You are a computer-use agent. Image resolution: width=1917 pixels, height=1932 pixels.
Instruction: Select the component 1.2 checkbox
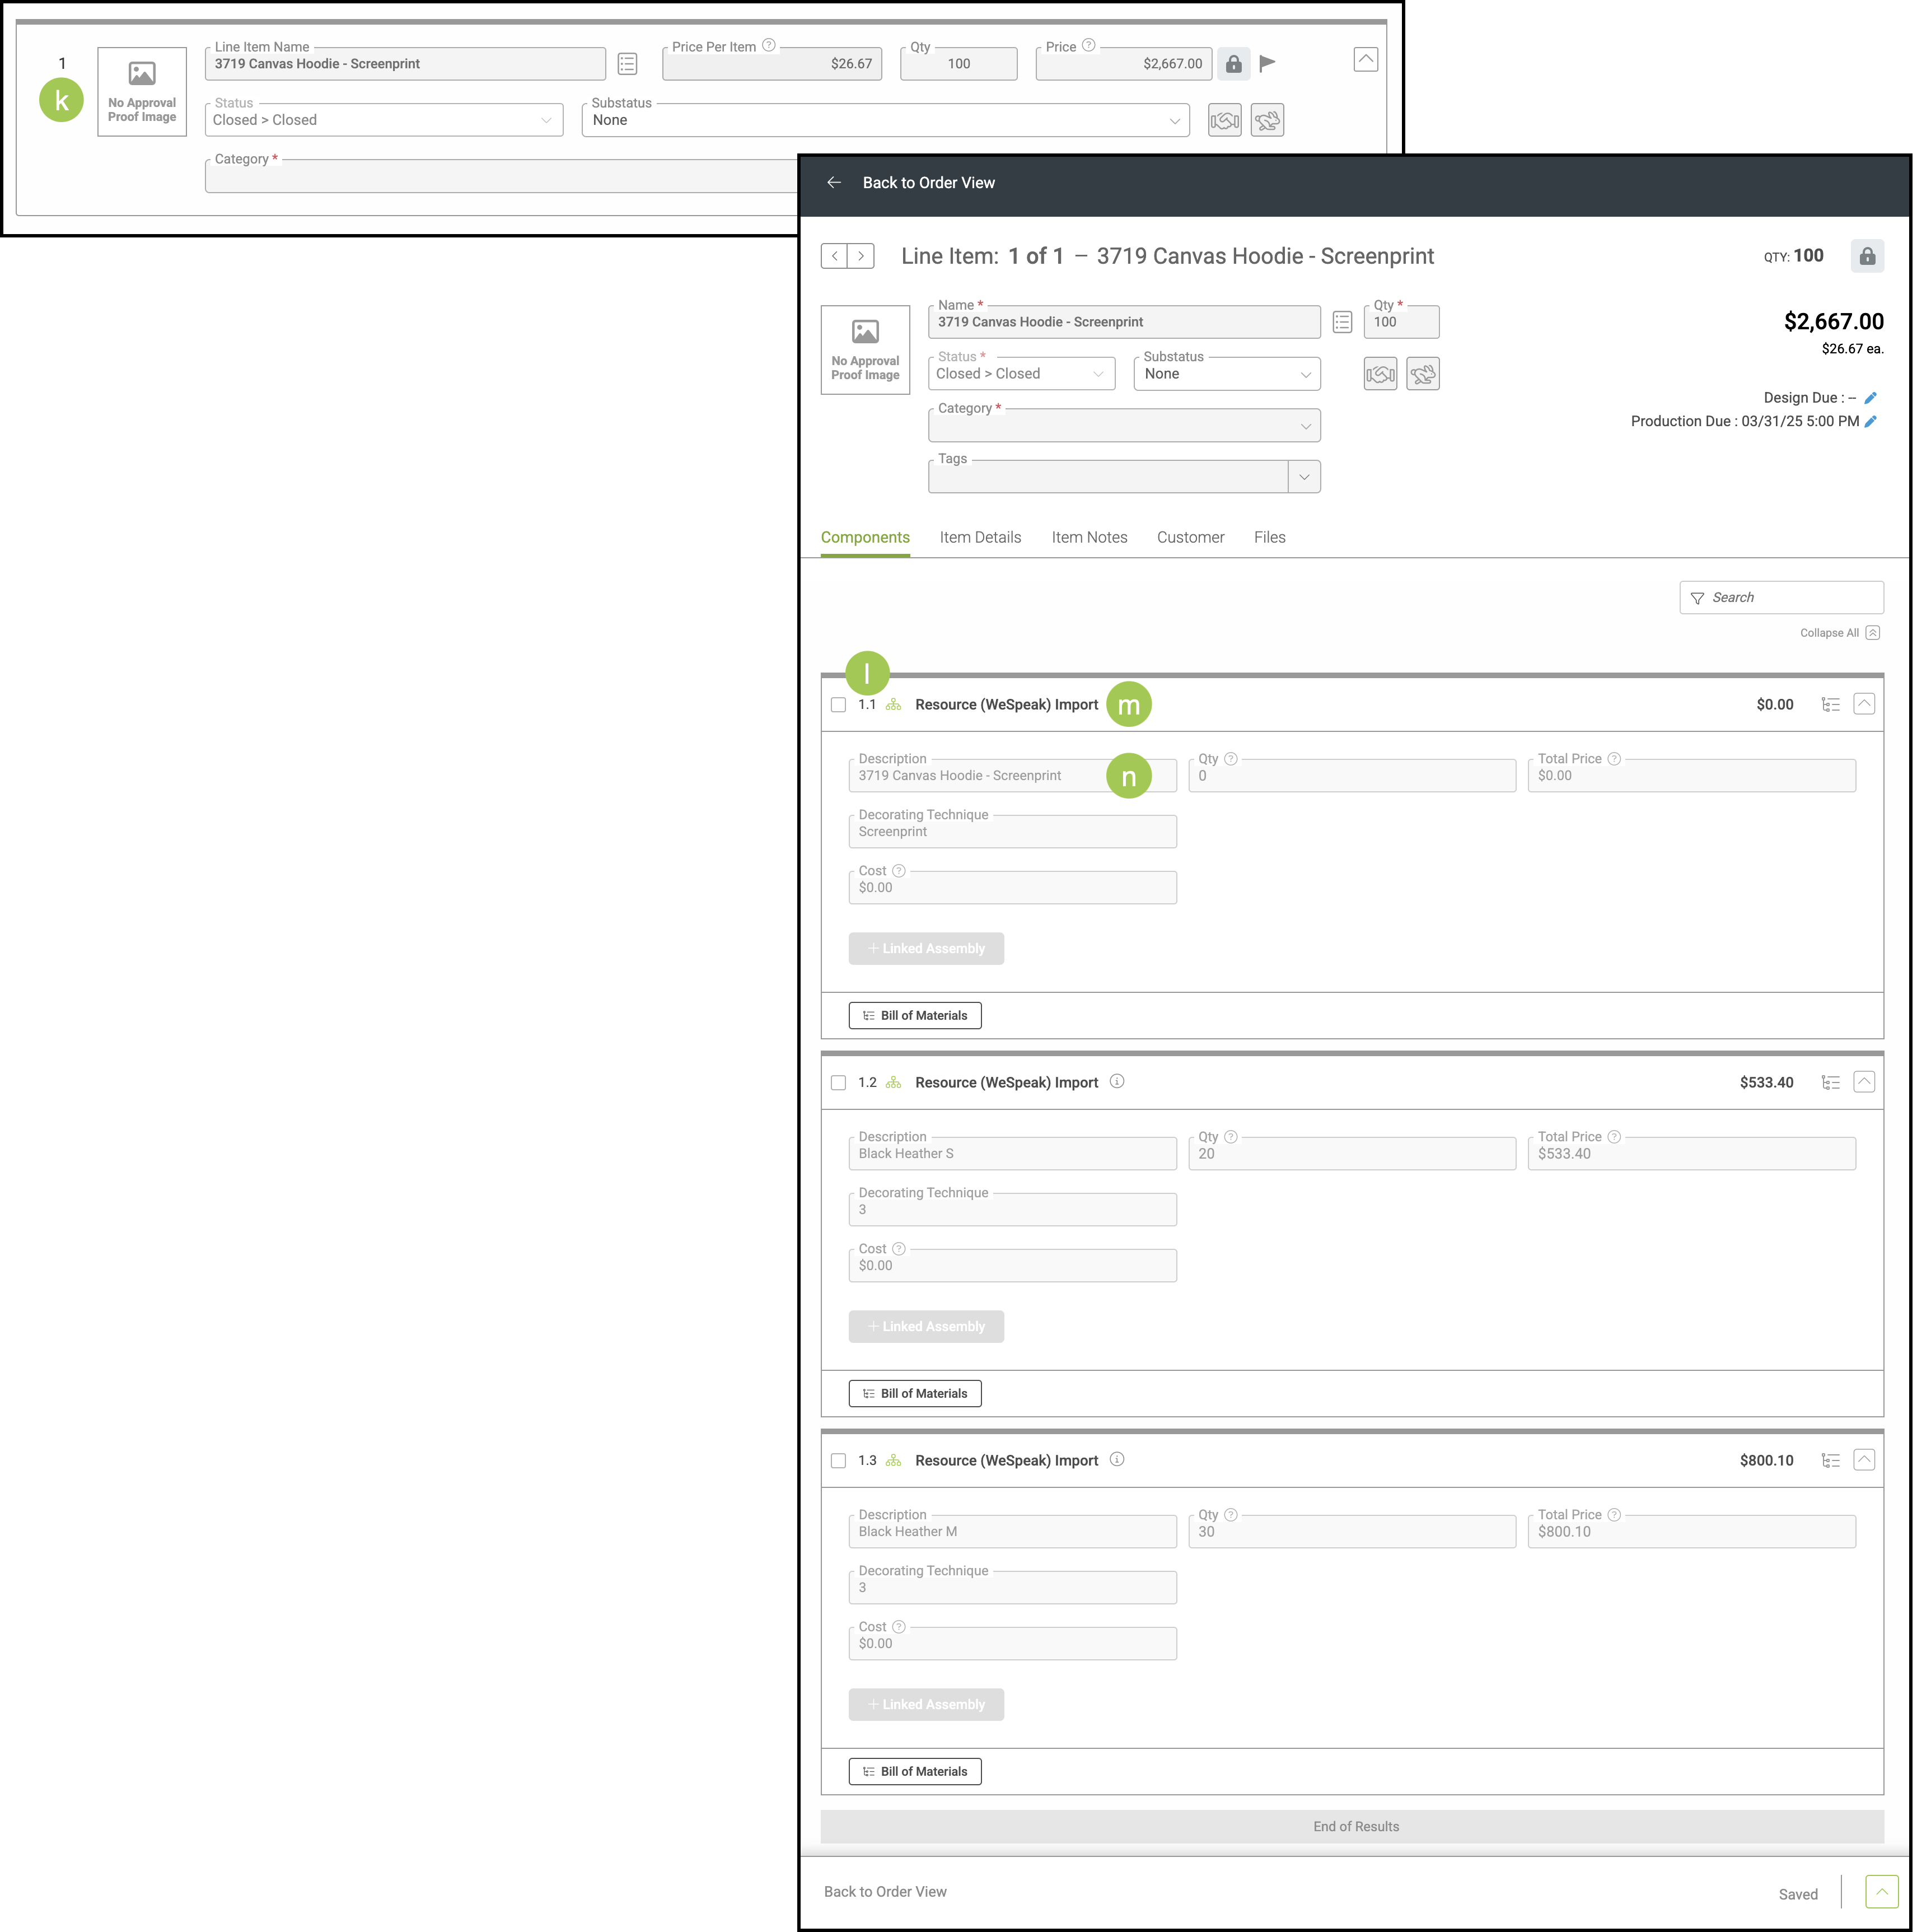click(x=838, y=1083)
